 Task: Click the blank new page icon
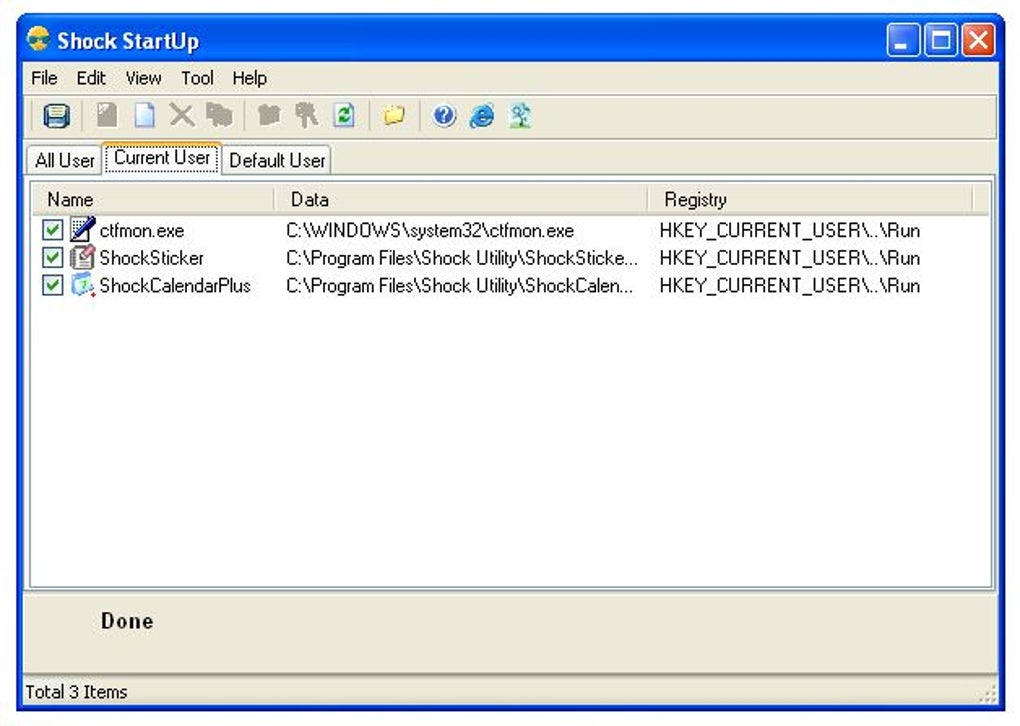pyautogui.click(x=144, y=116)
